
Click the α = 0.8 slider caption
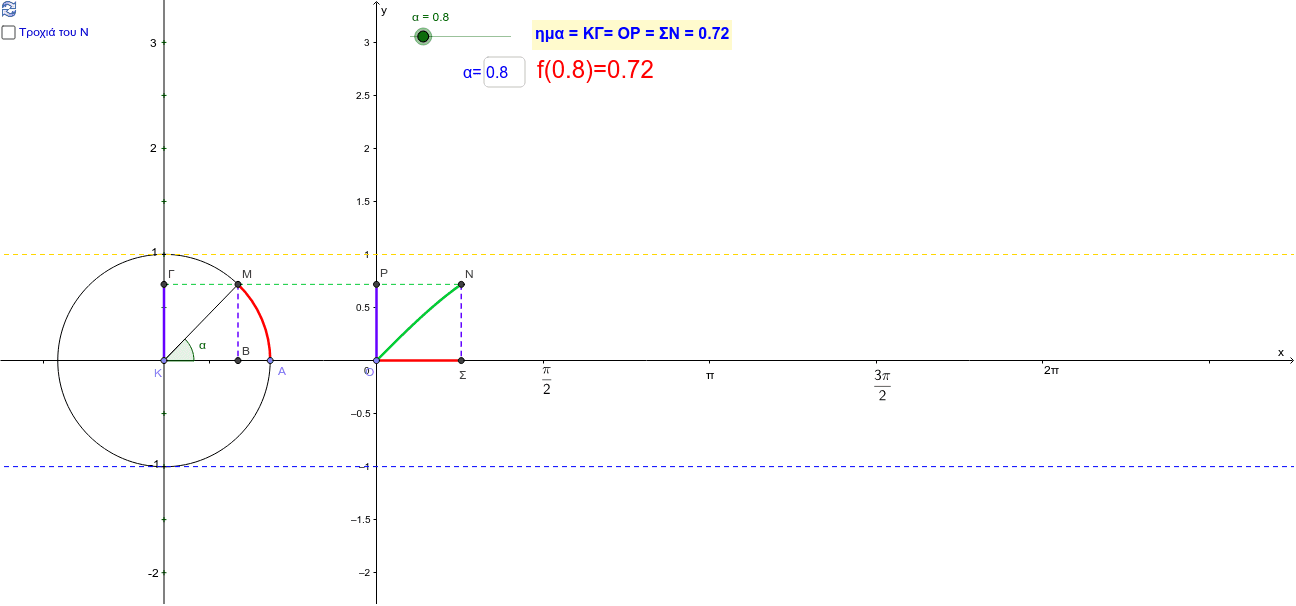(x=430, y=17)
